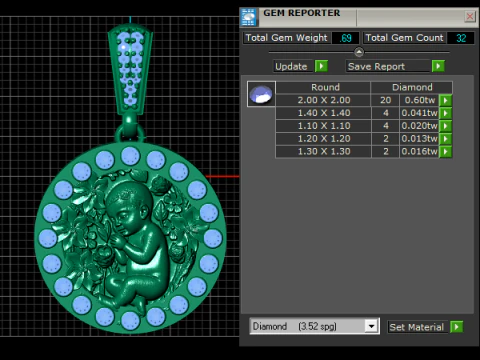Screen dimensions: 480x360
Task: Click the gem count 20 cell
Action: pyautogui.click(x=385, y=100)
